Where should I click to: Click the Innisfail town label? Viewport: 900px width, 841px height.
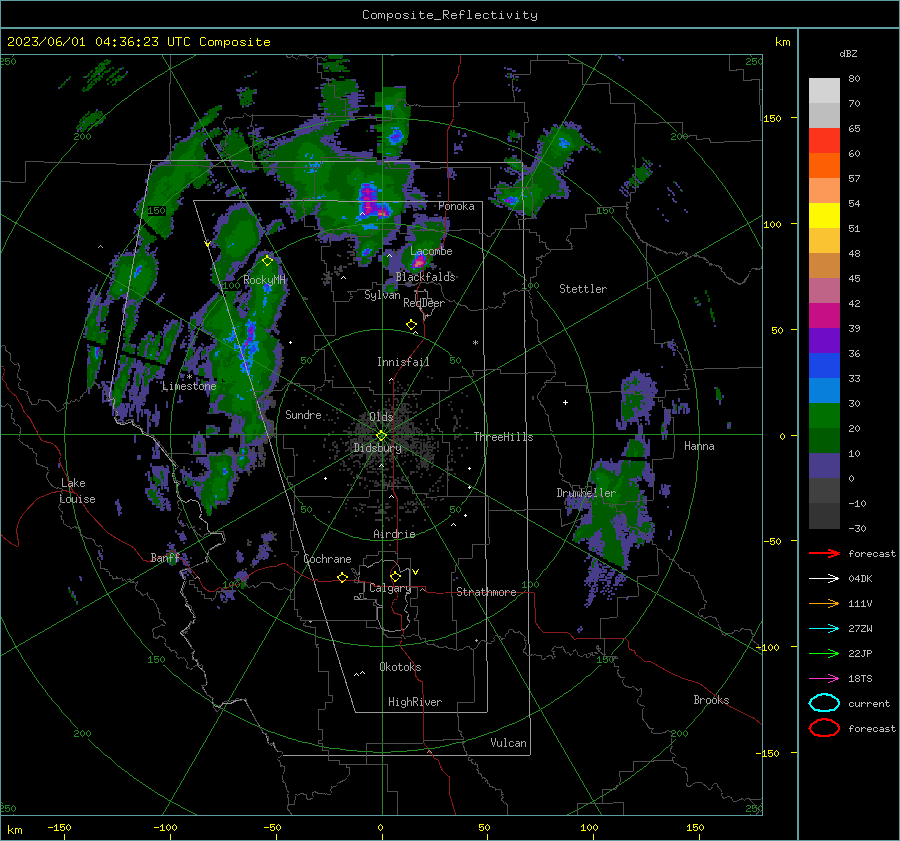click(403, 362)
